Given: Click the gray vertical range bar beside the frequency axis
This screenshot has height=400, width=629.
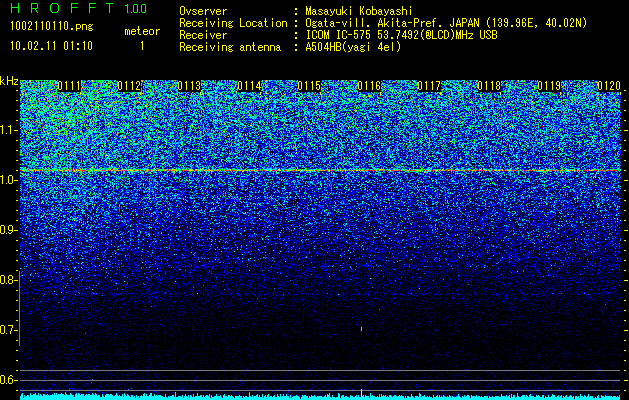Looking at the screenshot, I should (x=19, y=309).
